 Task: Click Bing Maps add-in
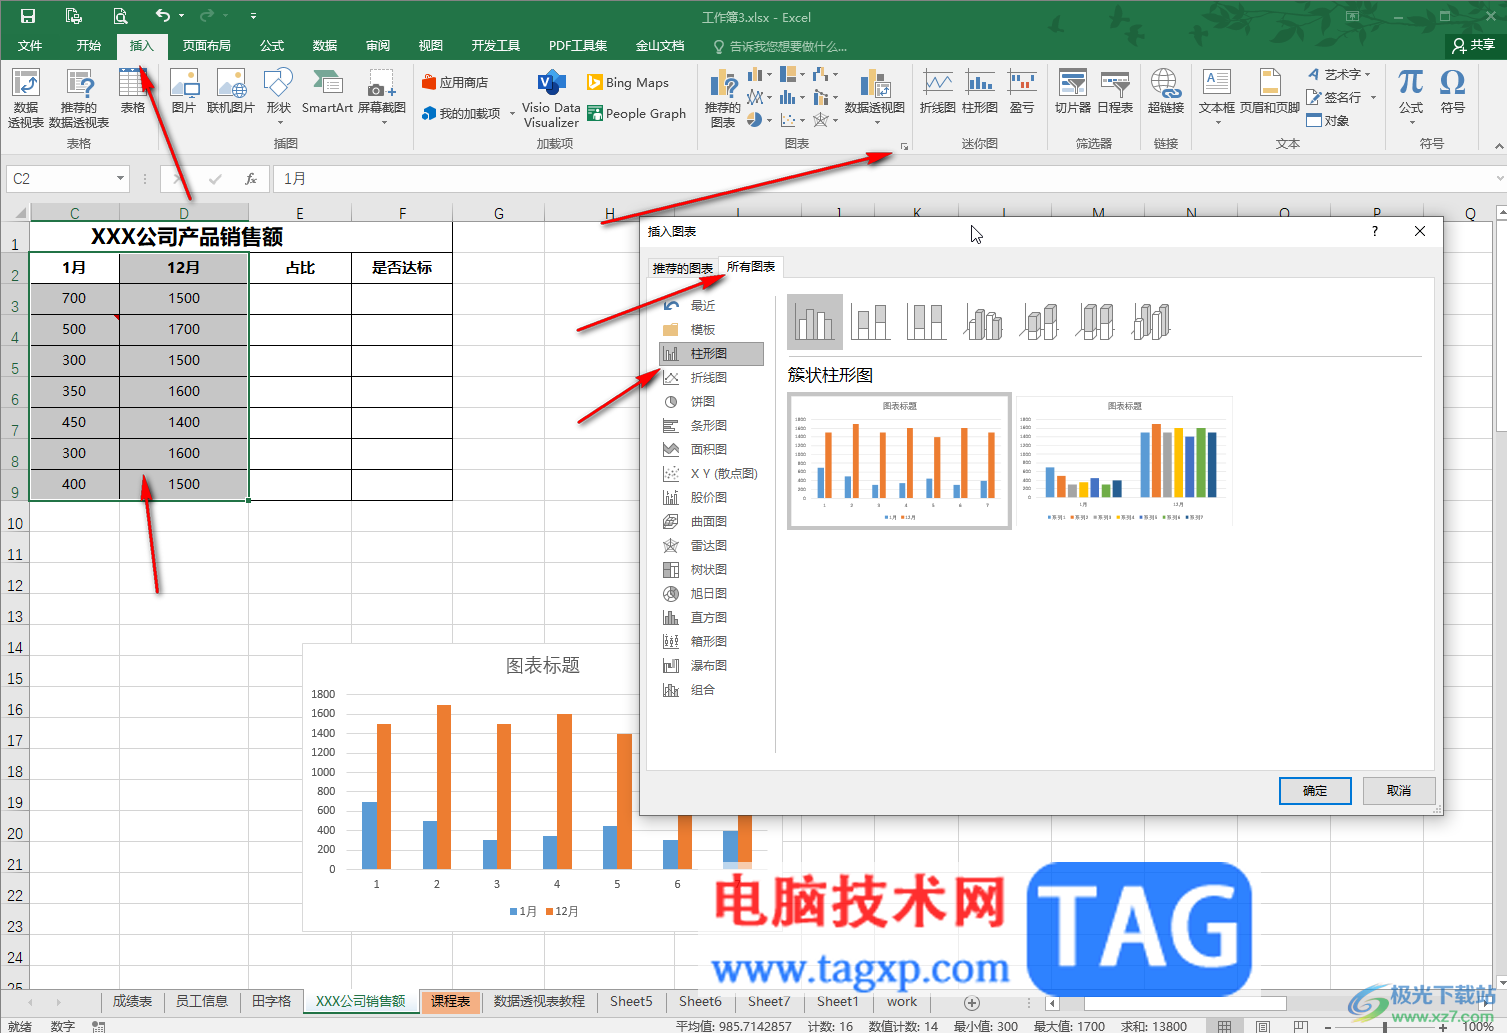click(628, 82)
